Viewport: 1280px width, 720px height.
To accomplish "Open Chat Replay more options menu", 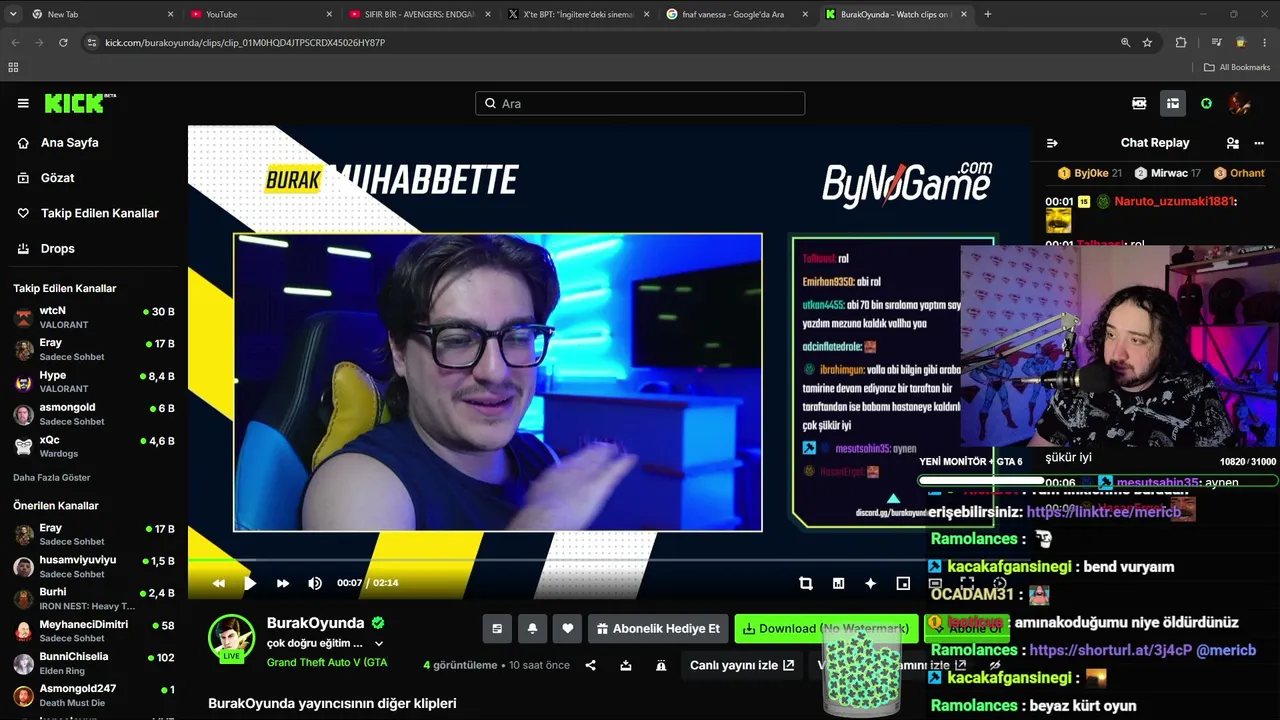I will tap(1259, 143).
